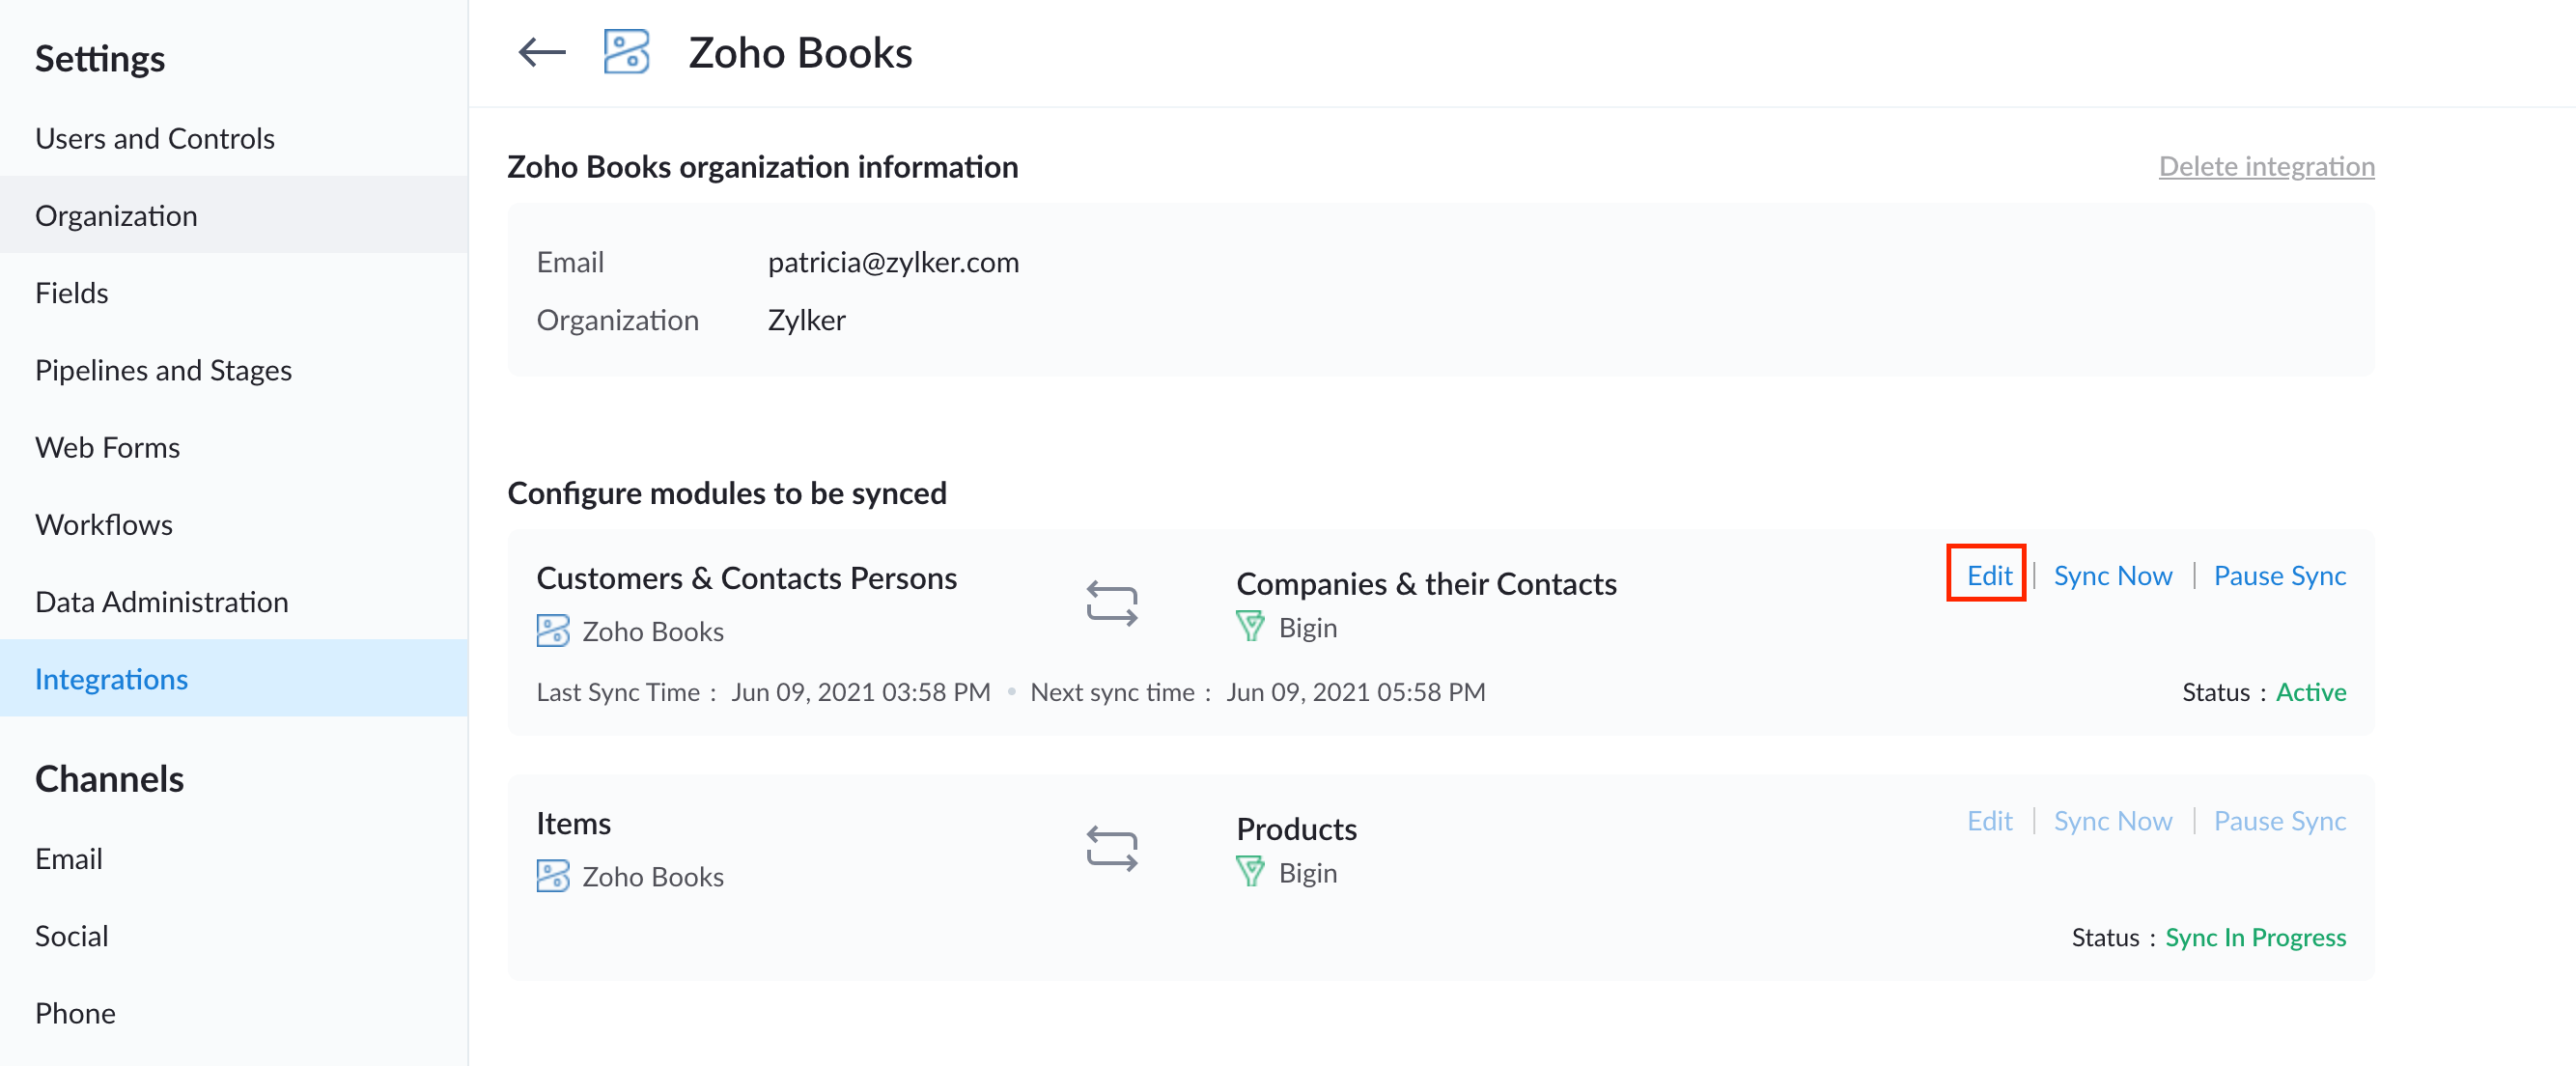Open Social channel settings
Viewport: 2576px width, 1066px height.
click(71, 935)
